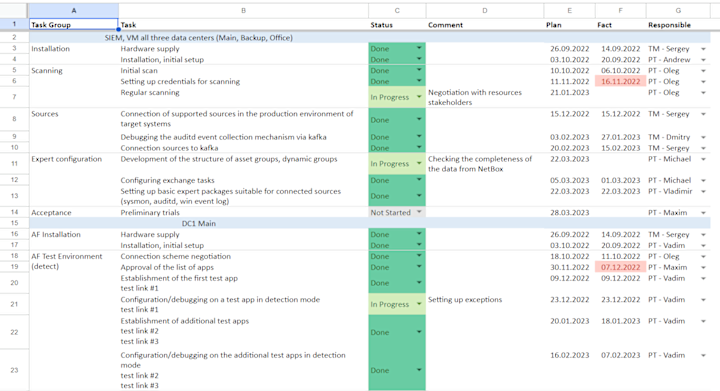The height and width of the screenshot is (391, 720).
Task: Click the Responsible header cell
Action: (678, 25)
